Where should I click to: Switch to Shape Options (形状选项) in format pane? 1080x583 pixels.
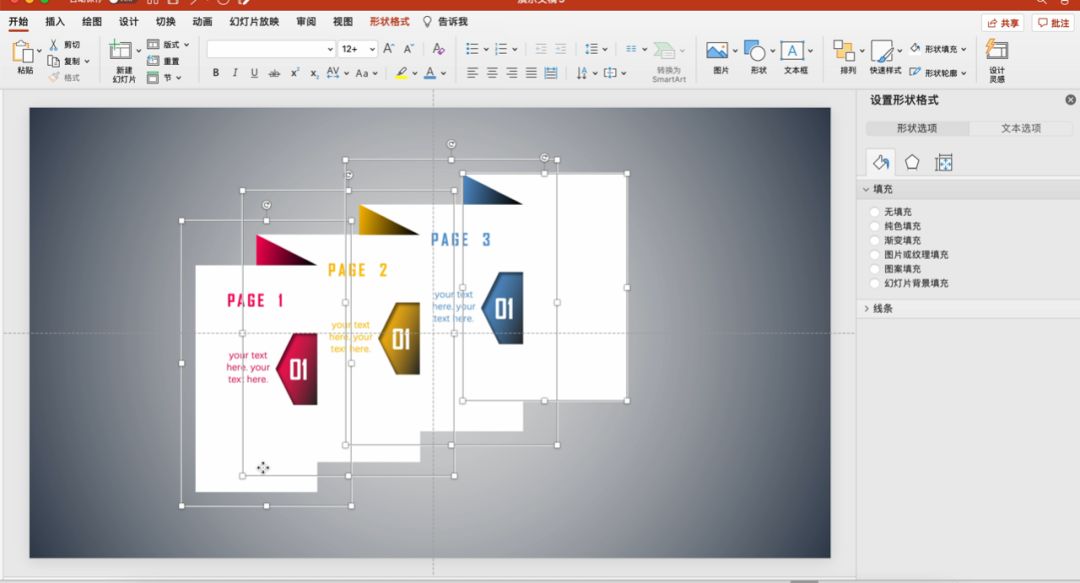pos(917,128)
